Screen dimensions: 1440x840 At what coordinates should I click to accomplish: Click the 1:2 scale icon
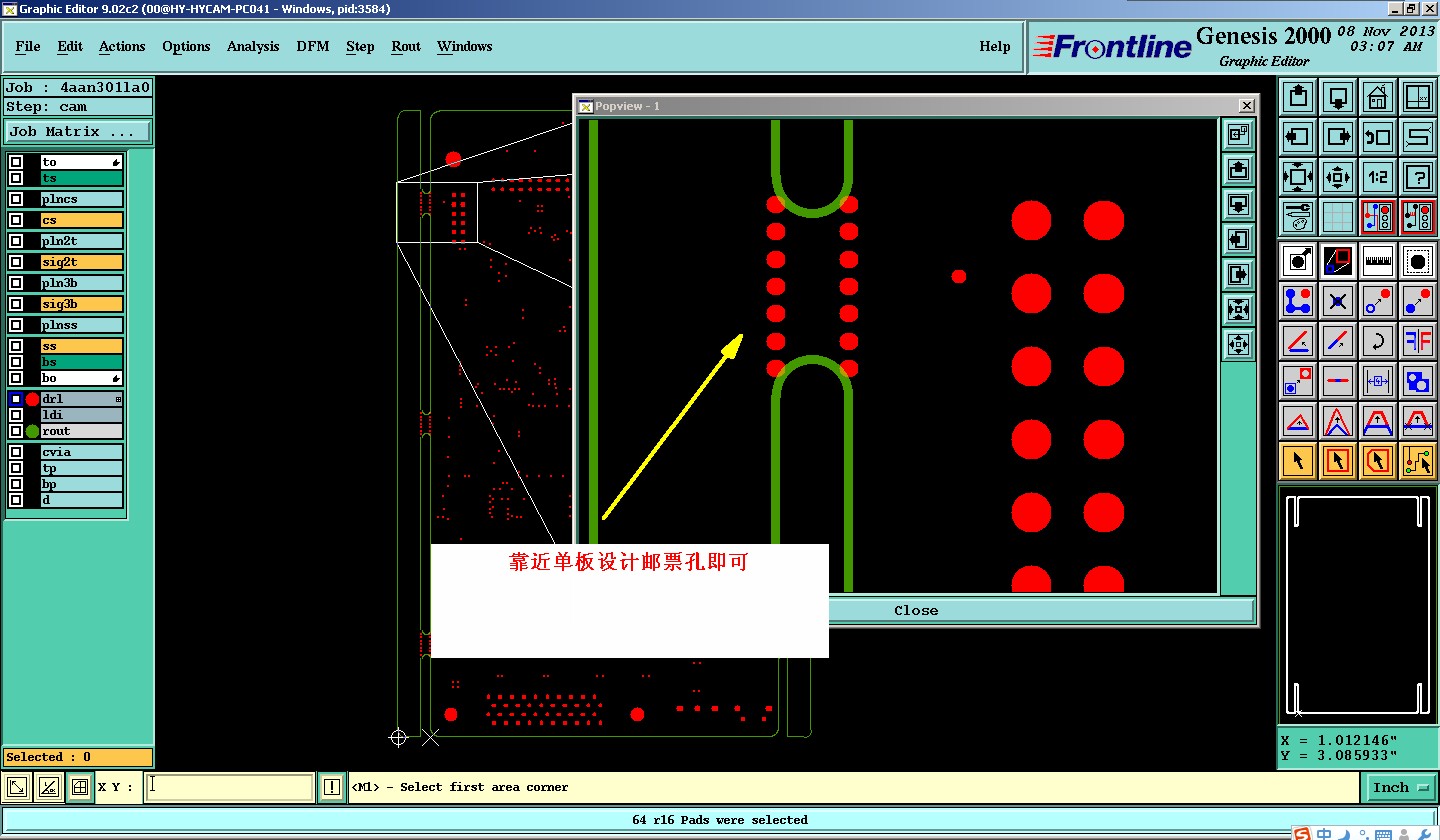pyautogui.click(x=1378, y=177)
